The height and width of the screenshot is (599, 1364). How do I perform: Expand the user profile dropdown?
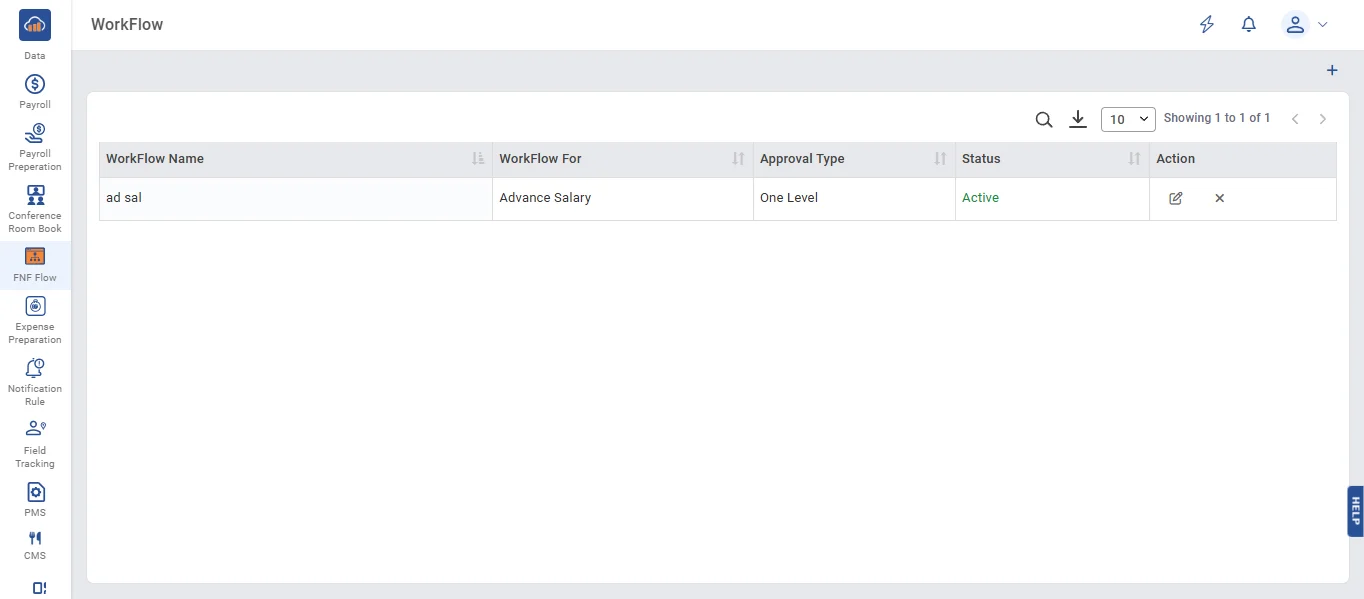coord(1304,25)
